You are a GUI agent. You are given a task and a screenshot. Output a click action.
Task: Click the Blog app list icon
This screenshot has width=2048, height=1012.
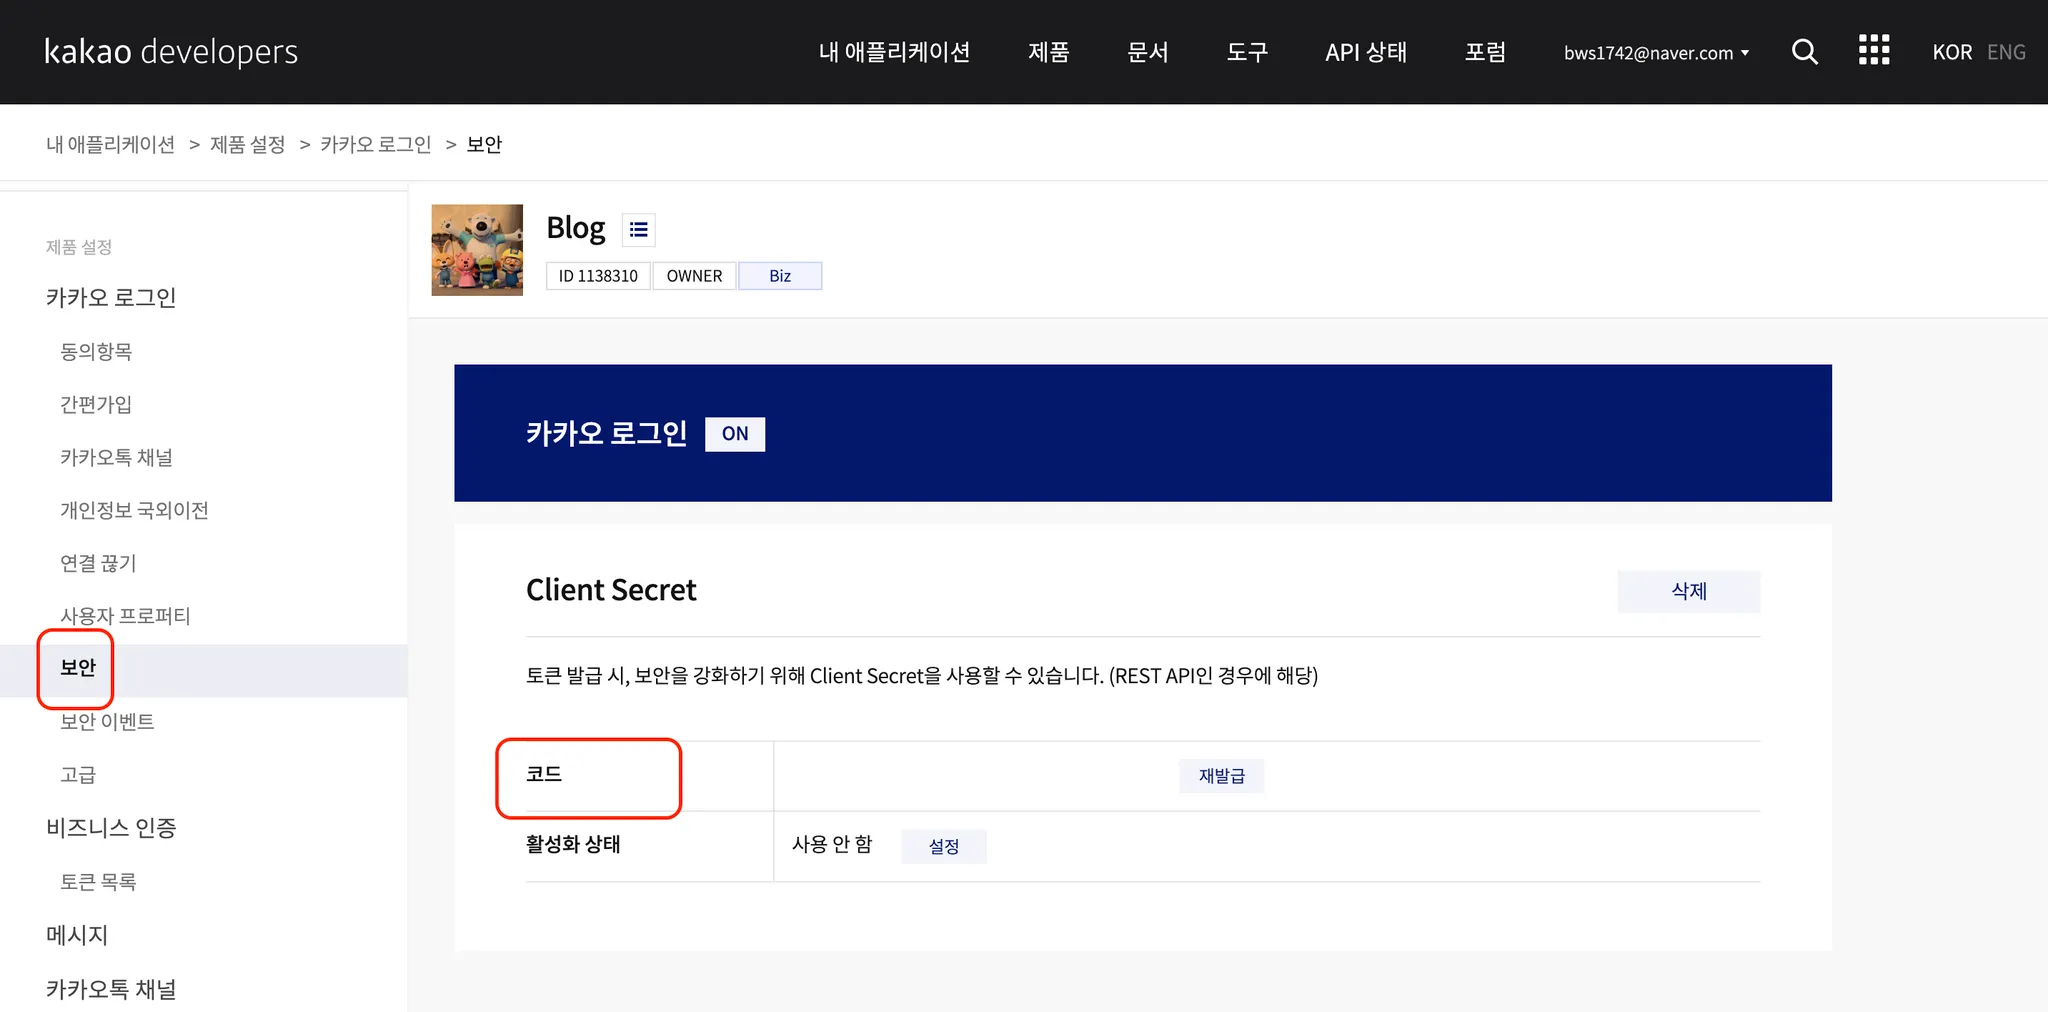638,230
